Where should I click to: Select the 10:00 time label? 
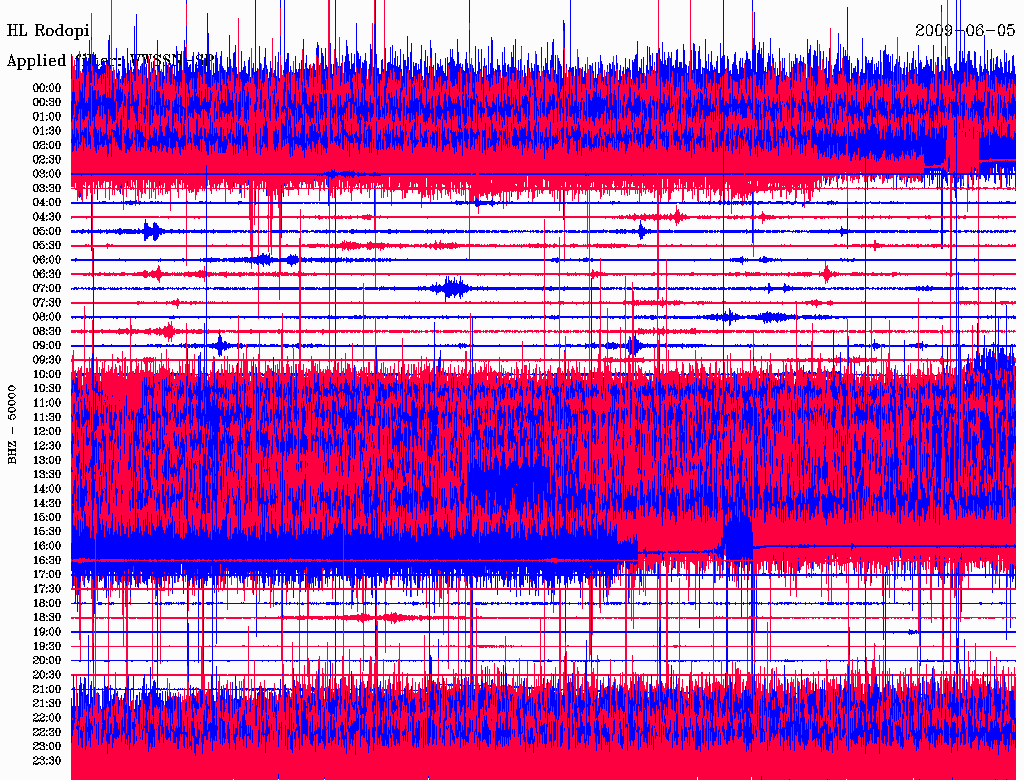pos(47,375)
